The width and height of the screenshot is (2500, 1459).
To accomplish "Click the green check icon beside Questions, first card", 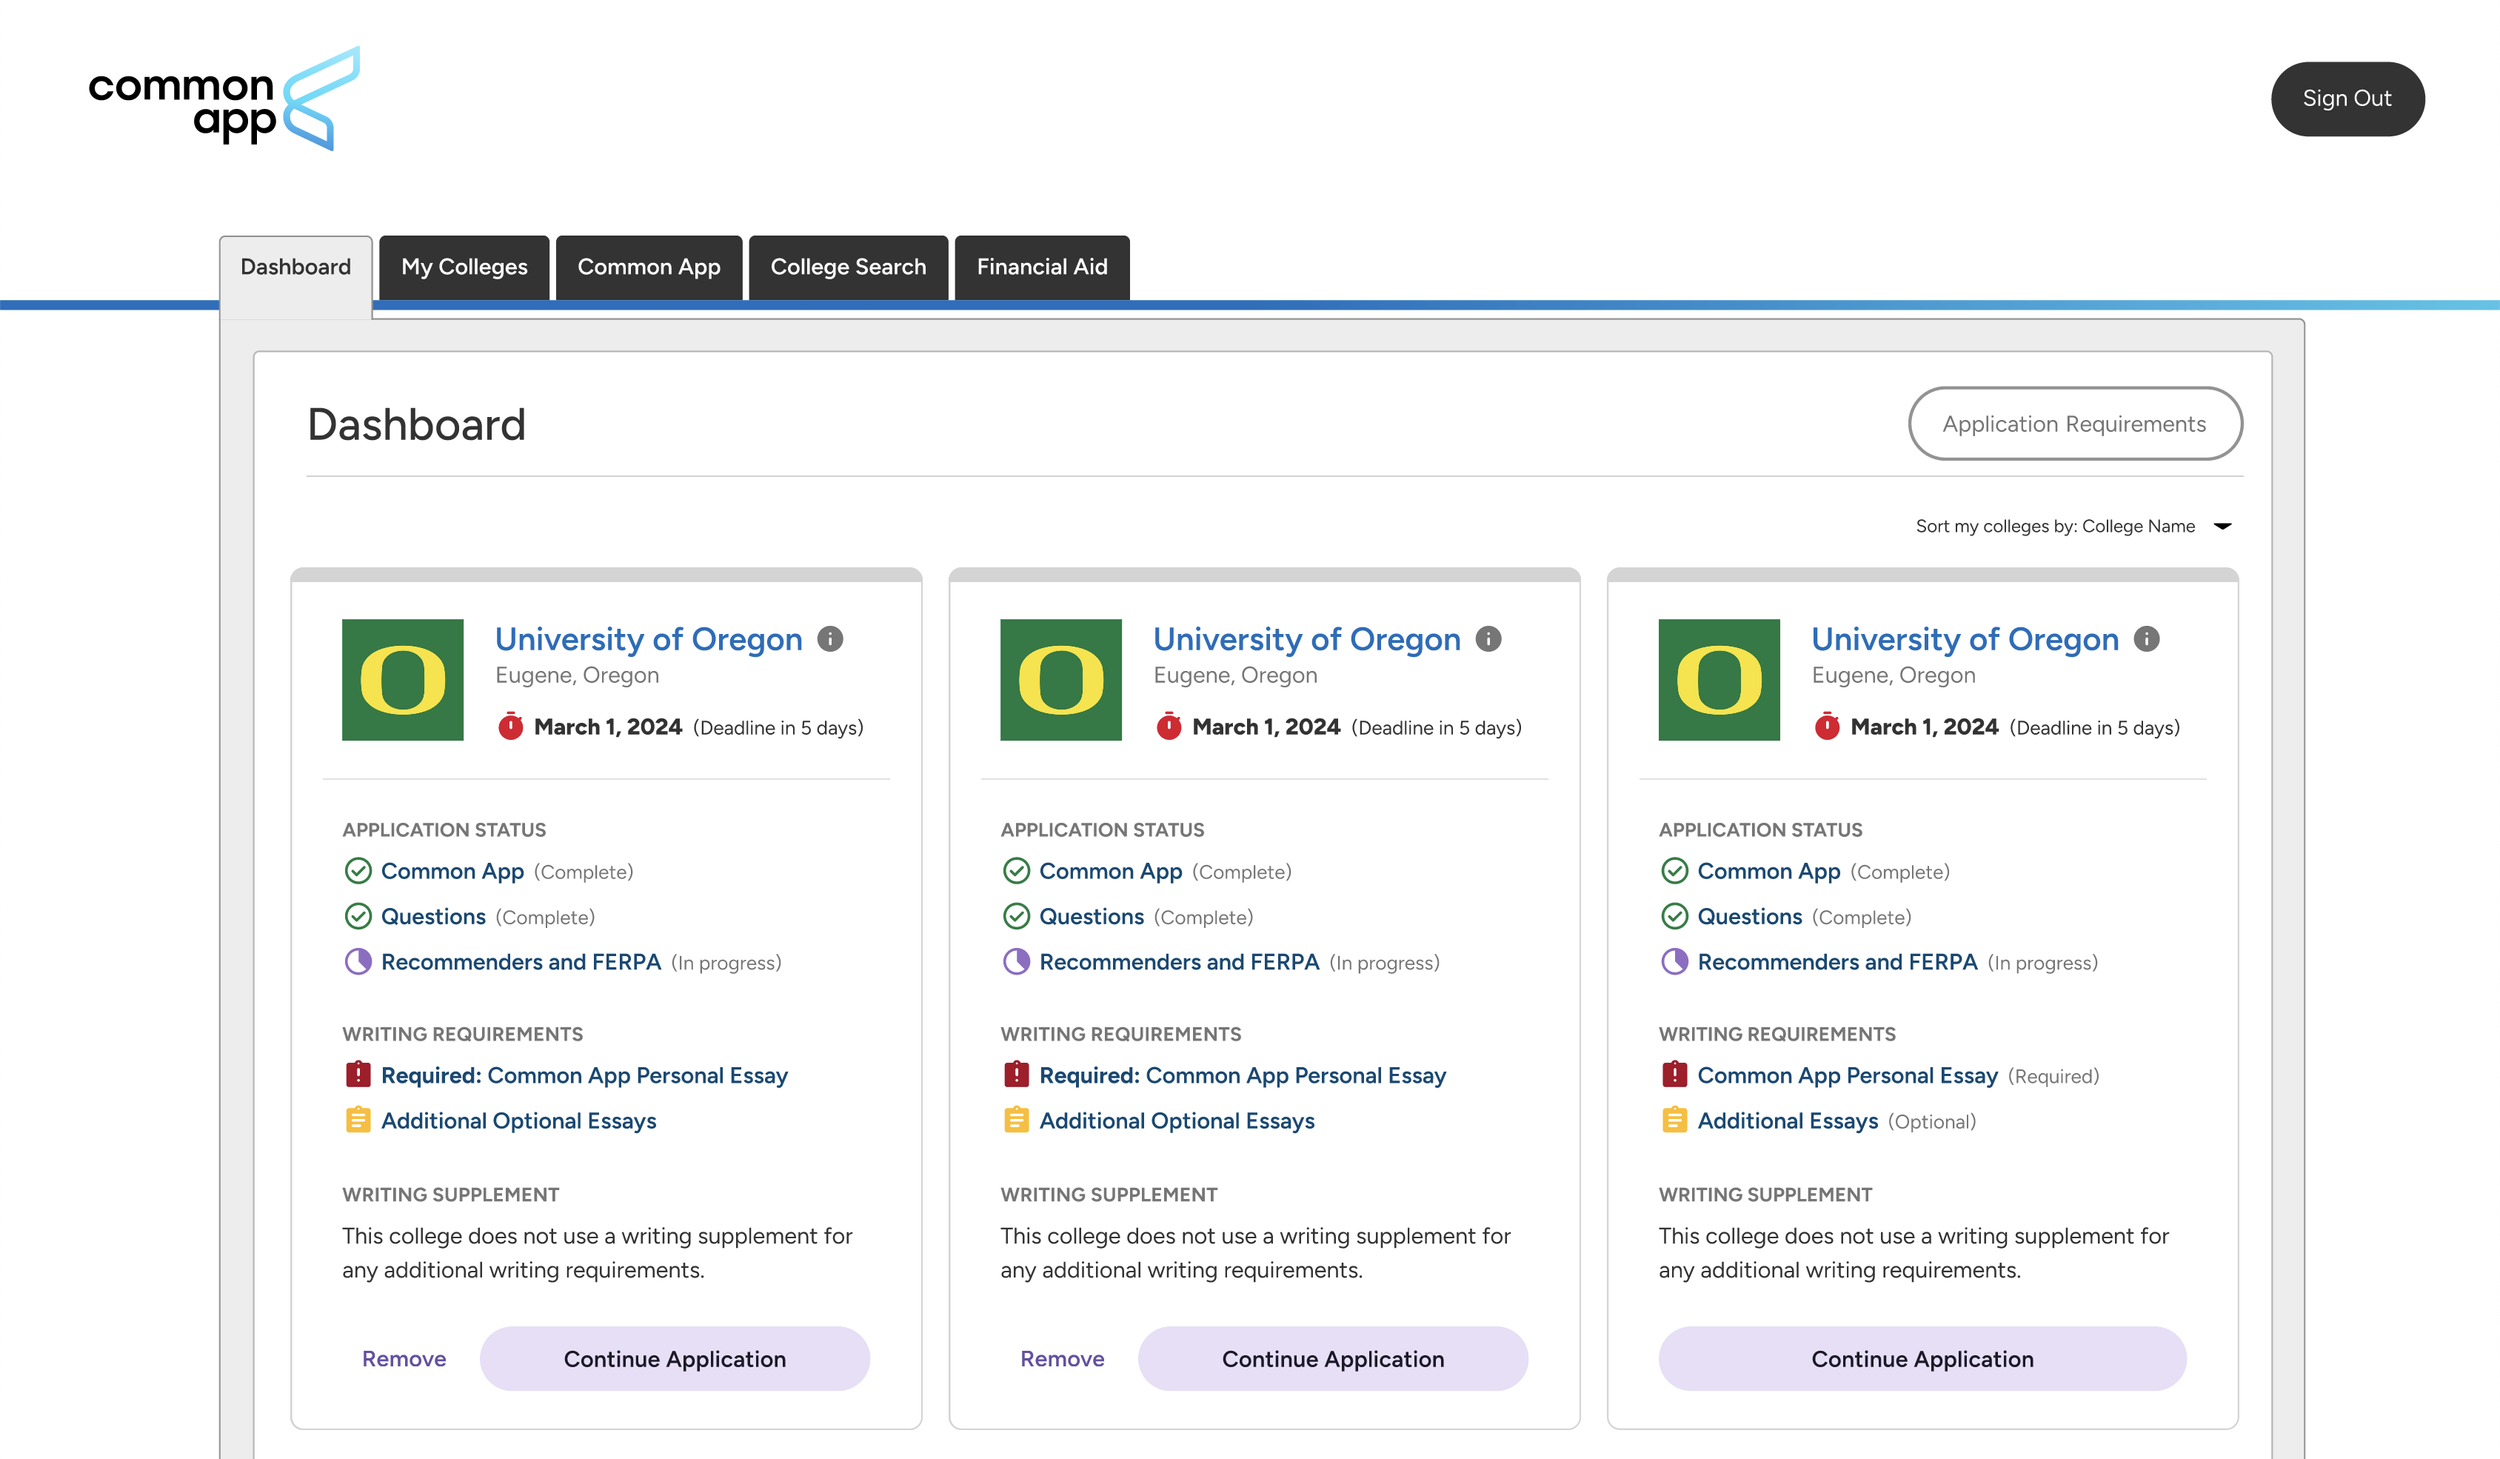I will pyautogui.click(x=358, y=916).
